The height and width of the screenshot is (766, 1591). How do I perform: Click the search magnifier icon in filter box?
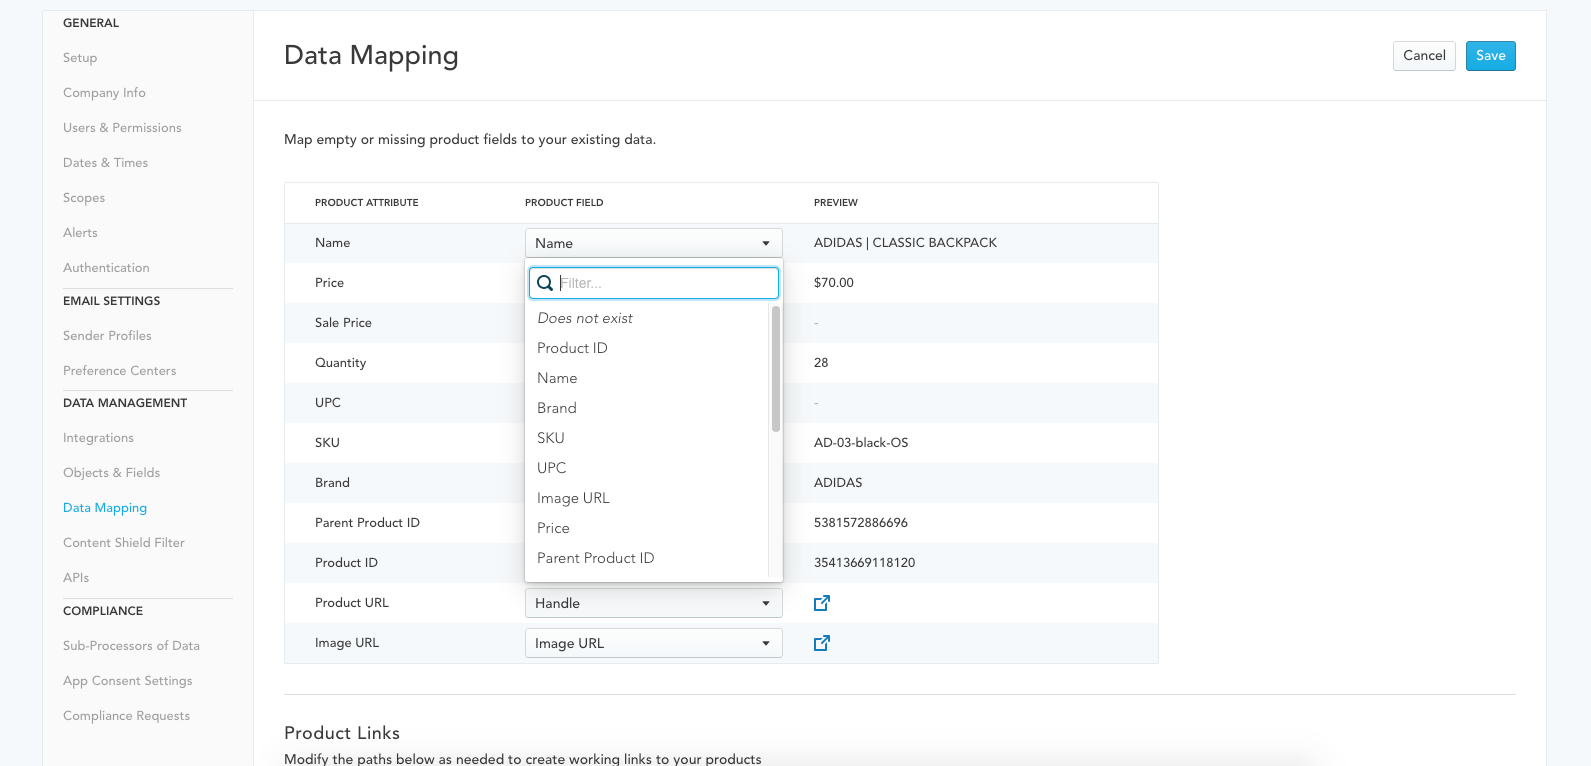(545, 283)
